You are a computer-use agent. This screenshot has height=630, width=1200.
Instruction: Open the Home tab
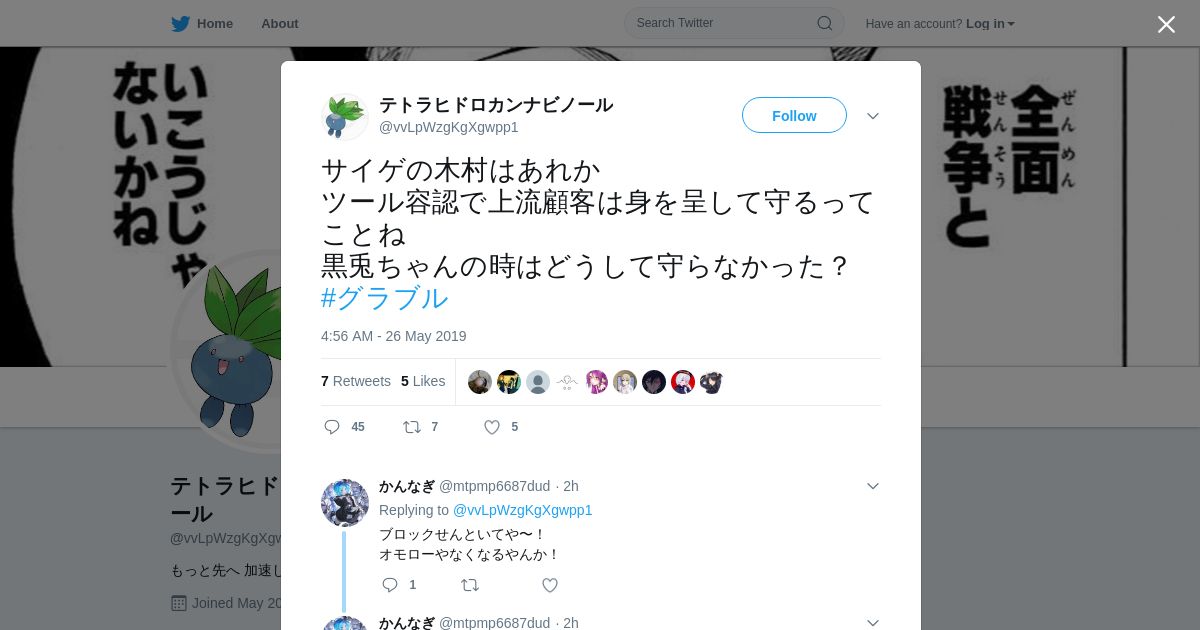coord(214,23)
